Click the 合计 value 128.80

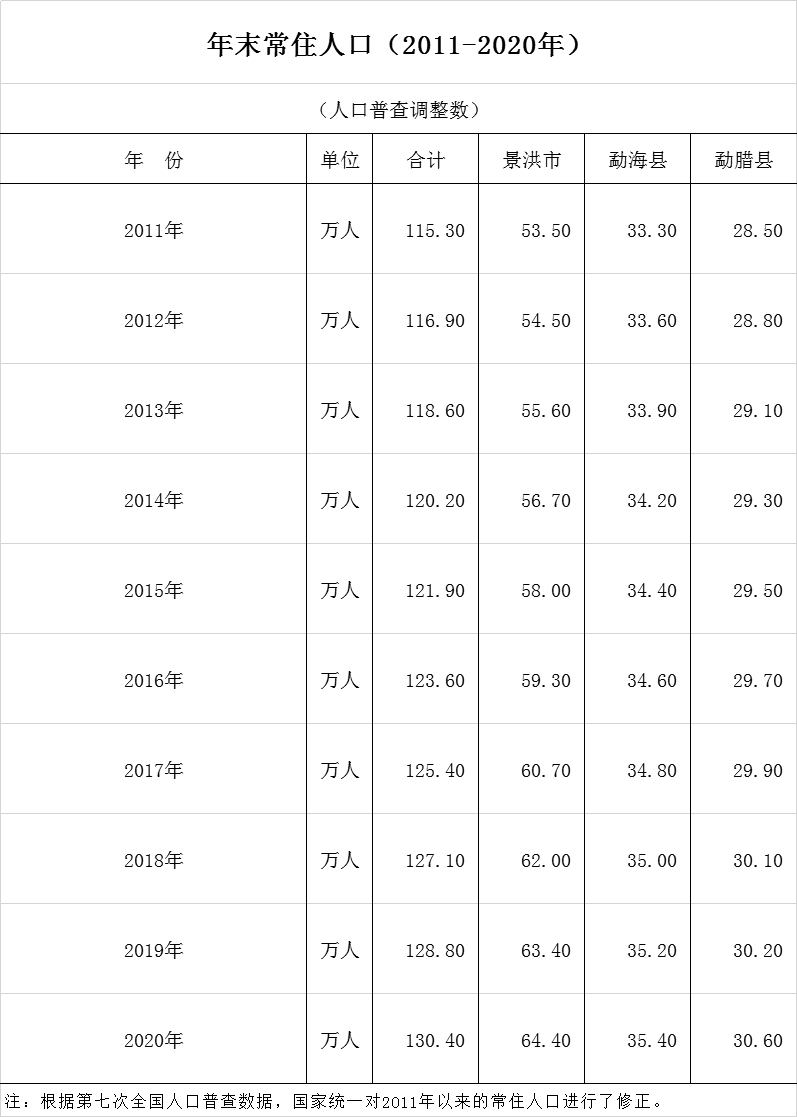tap(435, 951)
